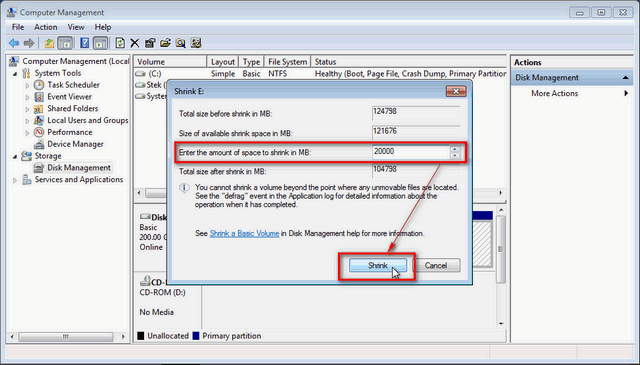Collapse the System Tools tree node
Viewport: 640px width, 365px height.
(x=15, y=74)
